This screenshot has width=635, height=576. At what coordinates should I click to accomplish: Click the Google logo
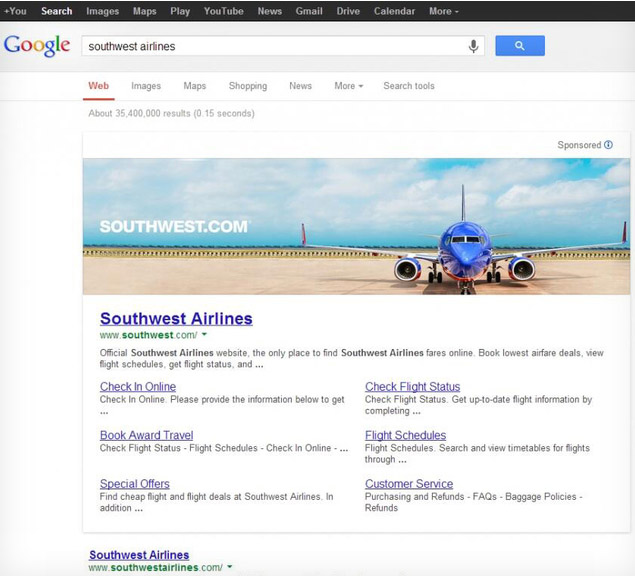pos(37,45)
